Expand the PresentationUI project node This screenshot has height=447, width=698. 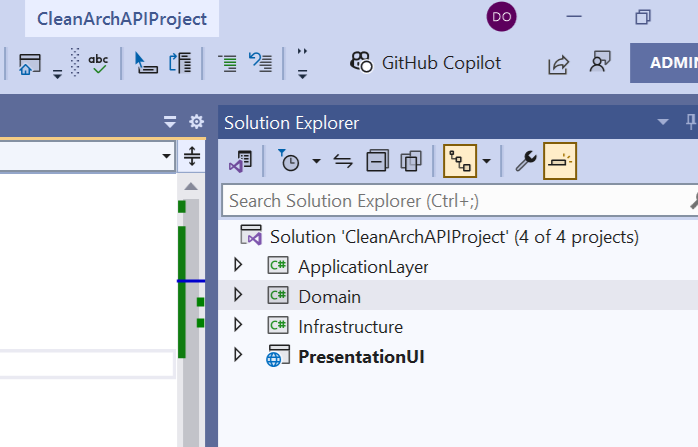click(238, 355)
